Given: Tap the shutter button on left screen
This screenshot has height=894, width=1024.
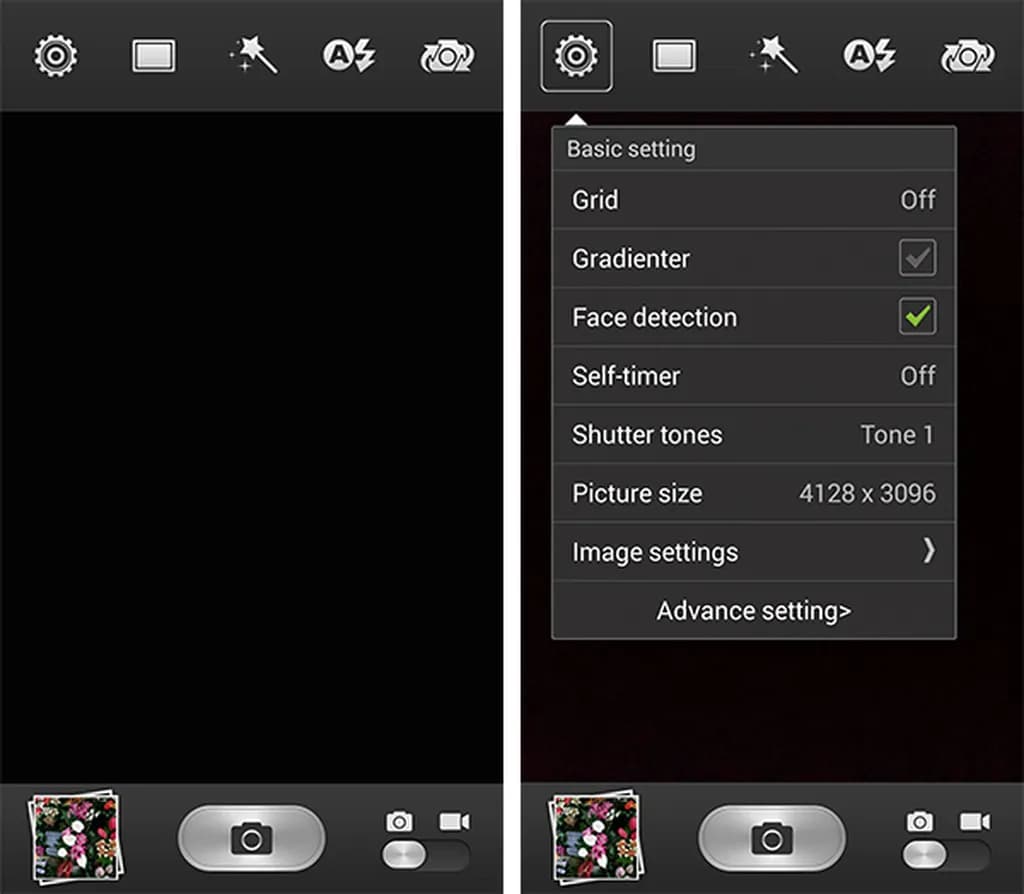Looking at the screenshot, I should pyautogui.click(x=251, y=838).
